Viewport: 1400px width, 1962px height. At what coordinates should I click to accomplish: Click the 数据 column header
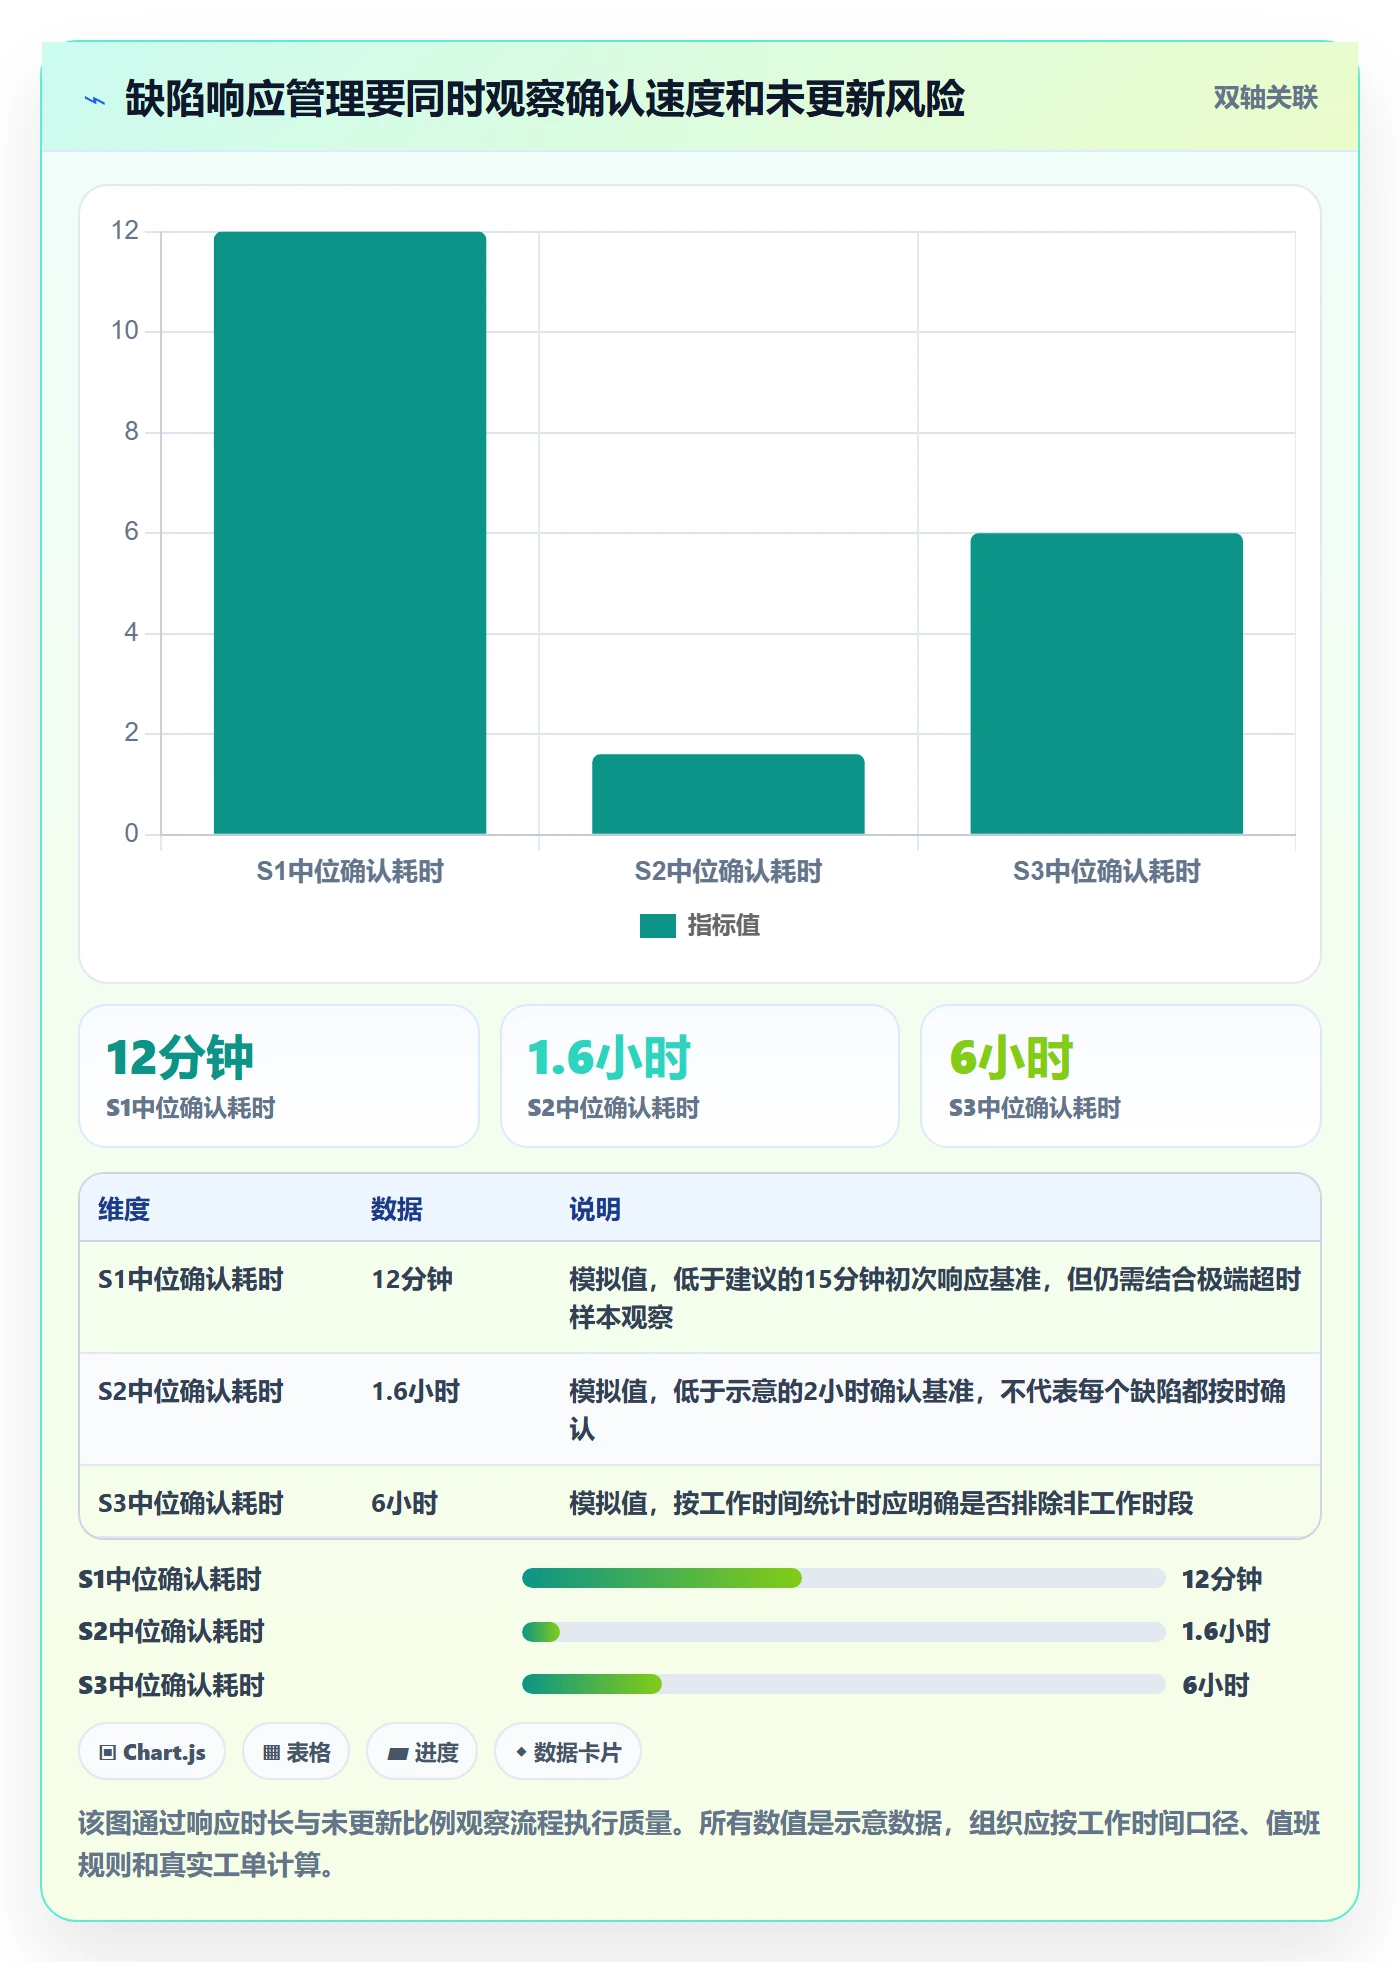[x=397, y=1210]
